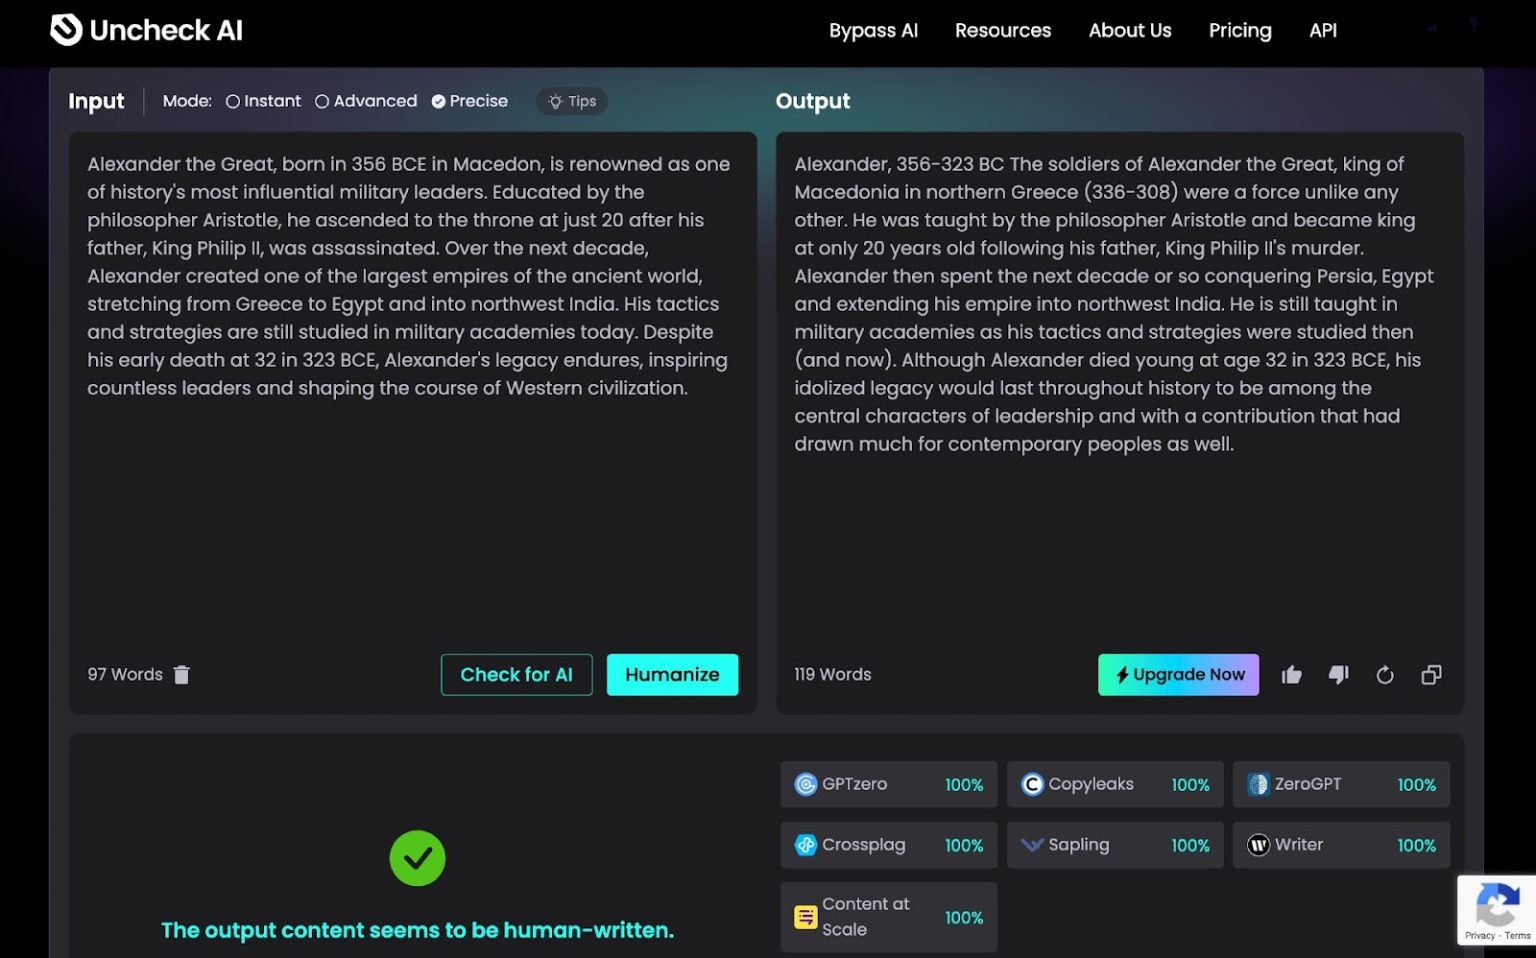Click inside the input text area
Screen dimensions: 1536x958
410,400
